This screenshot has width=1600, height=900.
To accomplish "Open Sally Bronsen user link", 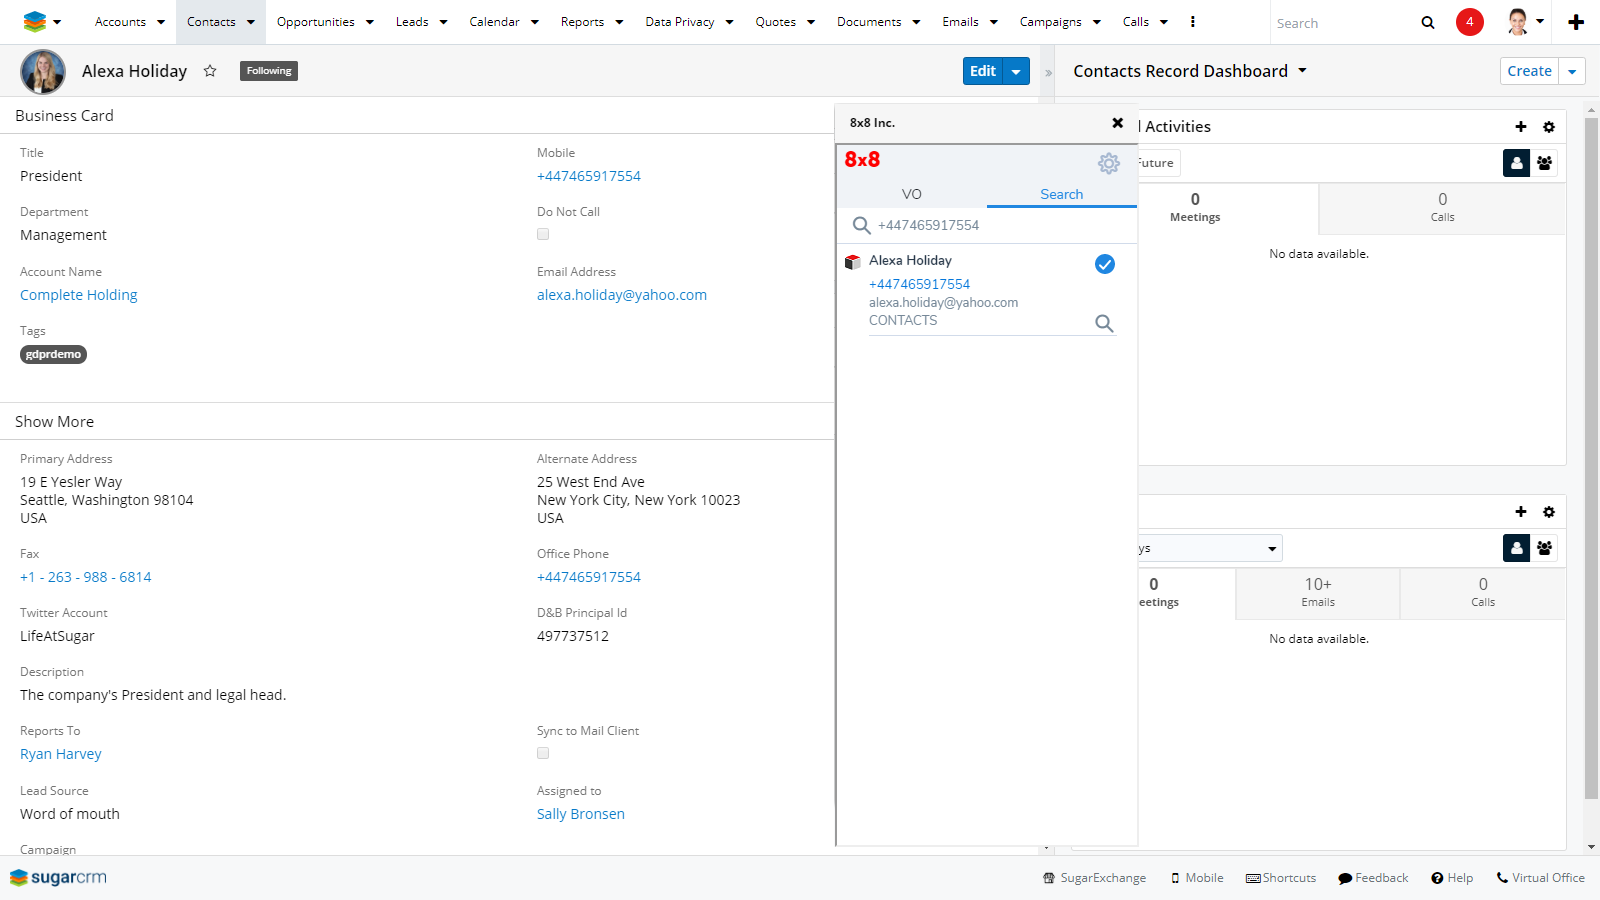I will coord(581,814).
